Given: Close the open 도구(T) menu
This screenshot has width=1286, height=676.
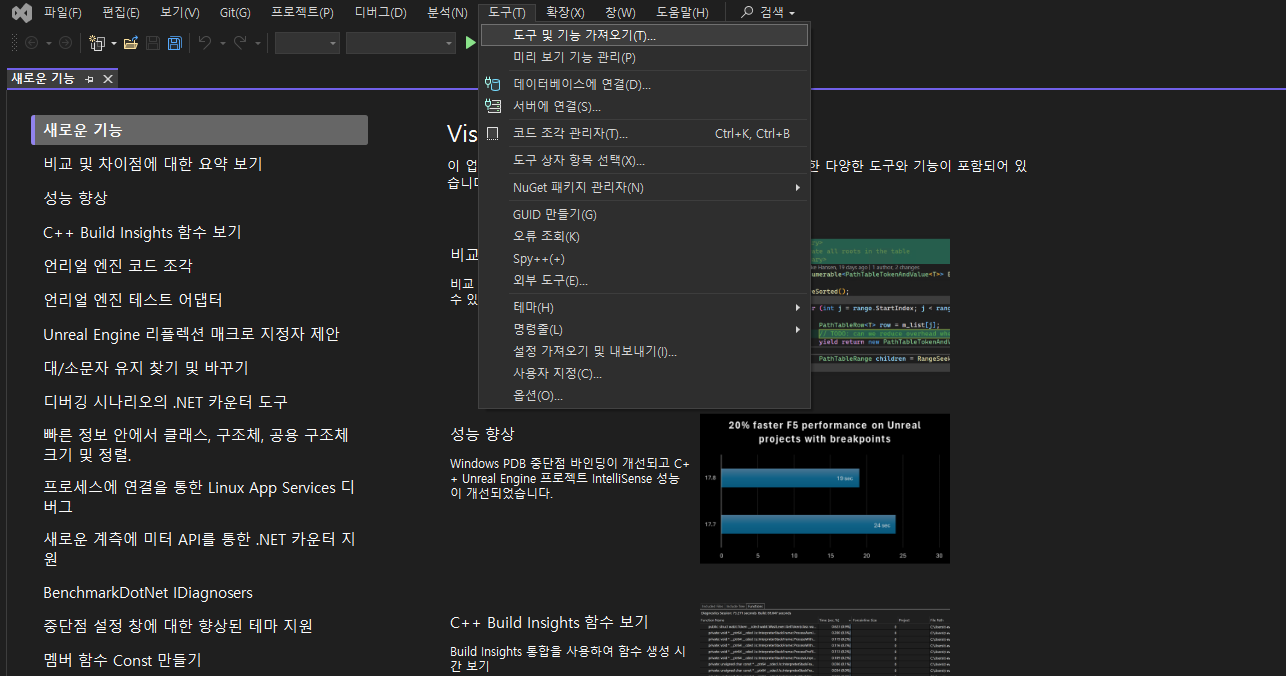Looking at the screenshot, I should pyautogui.click(x=507, y=12).
